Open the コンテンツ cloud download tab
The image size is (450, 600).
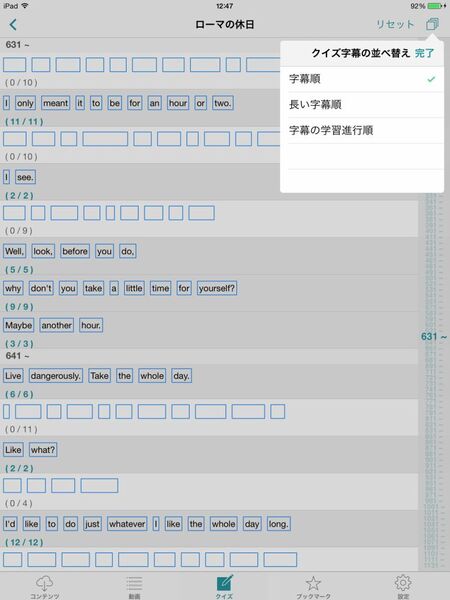(45, 587)
